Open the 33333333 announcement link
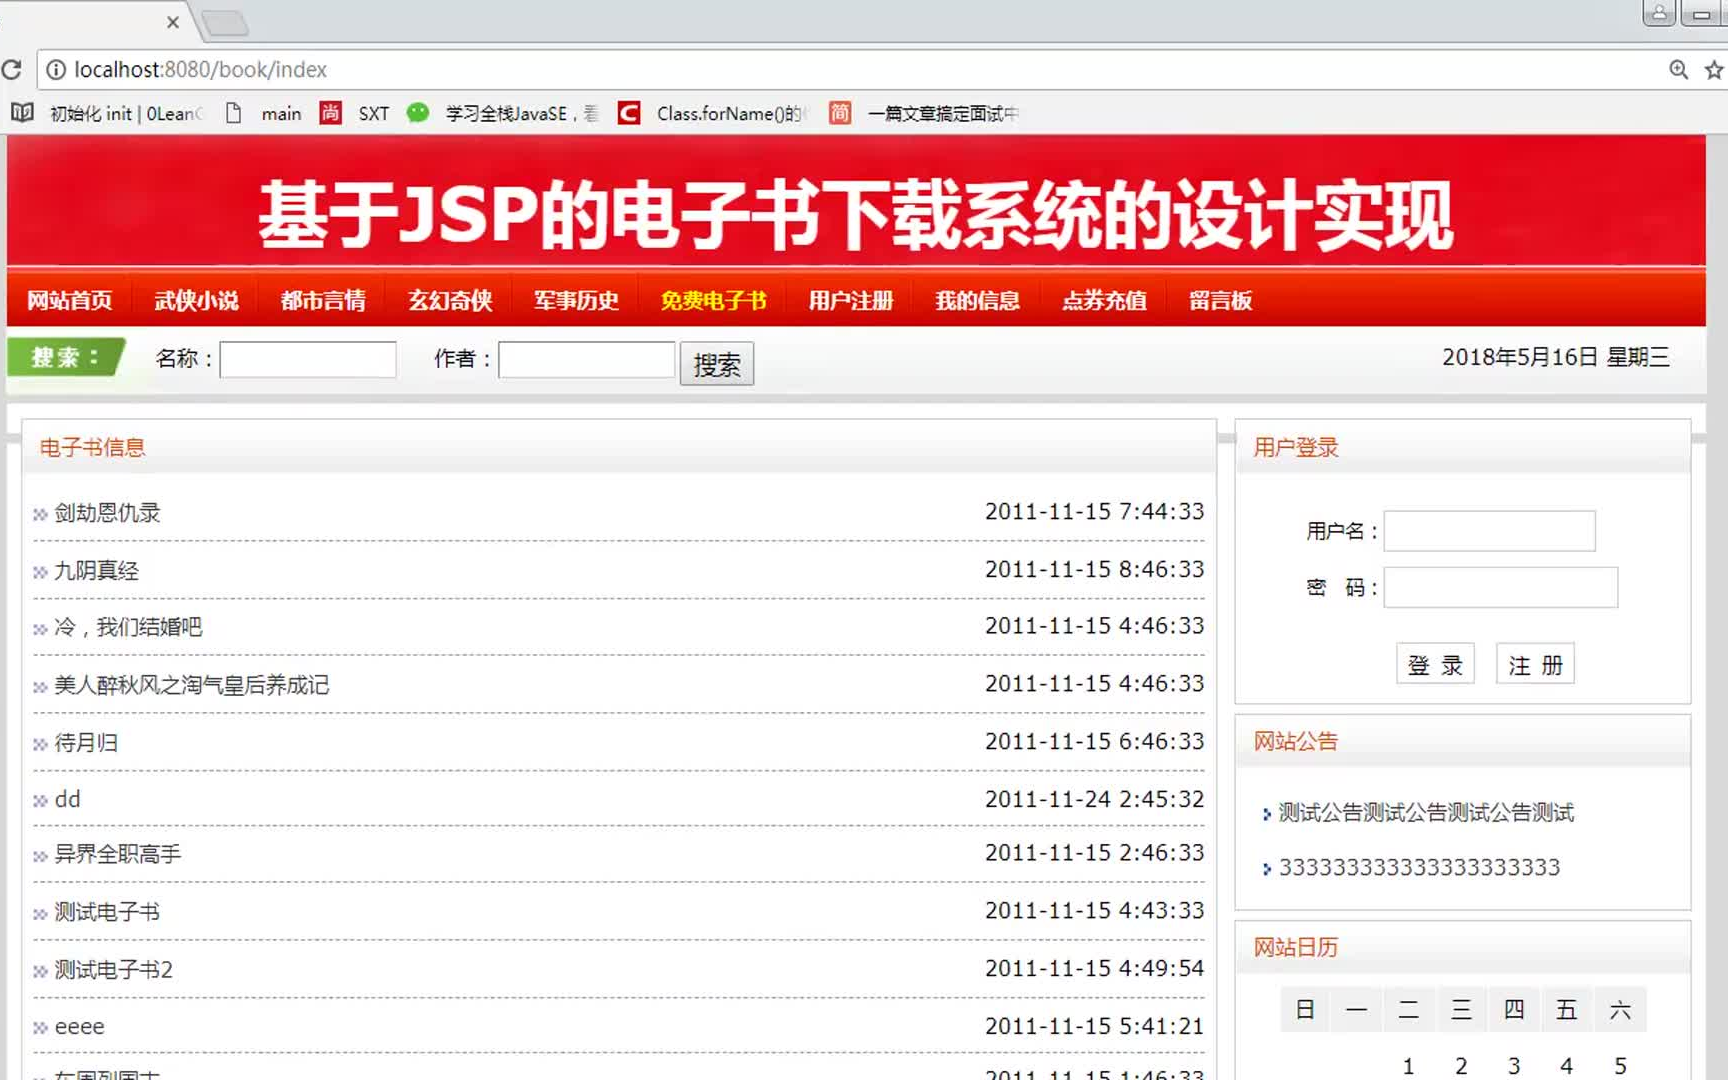1728x1080 pixels. click(x=1420, y=868)
